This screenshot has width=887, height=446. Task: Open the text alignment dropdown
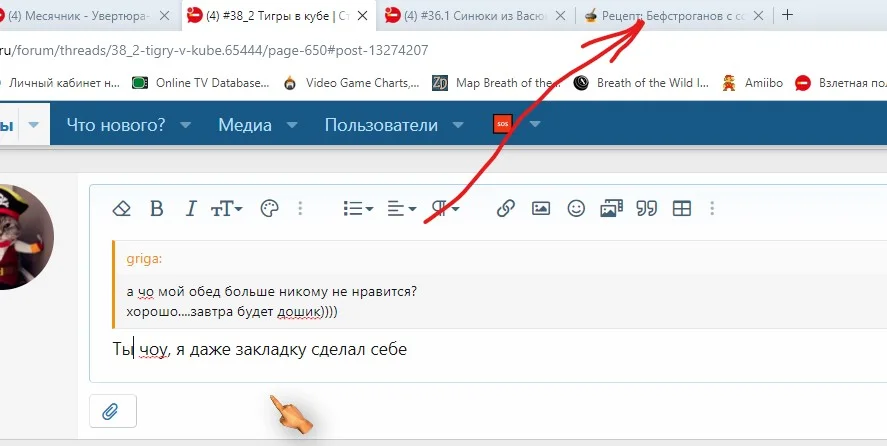[x=402, y=209]
